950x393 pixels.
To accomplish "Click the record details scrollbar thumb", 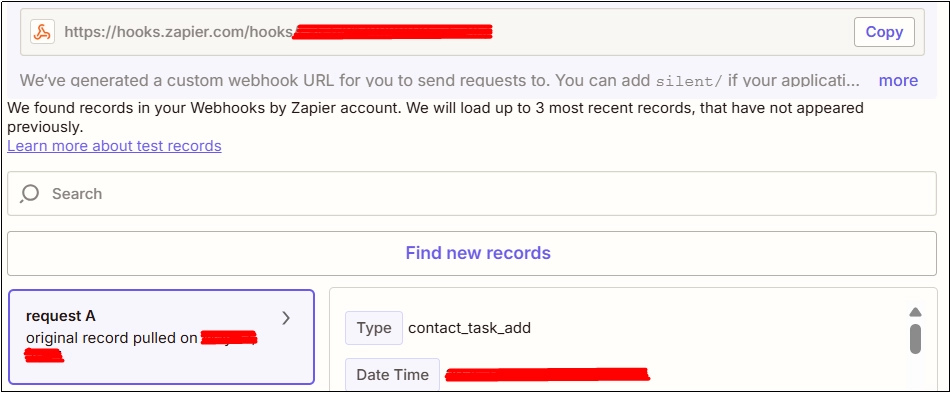I will point(915,339).
